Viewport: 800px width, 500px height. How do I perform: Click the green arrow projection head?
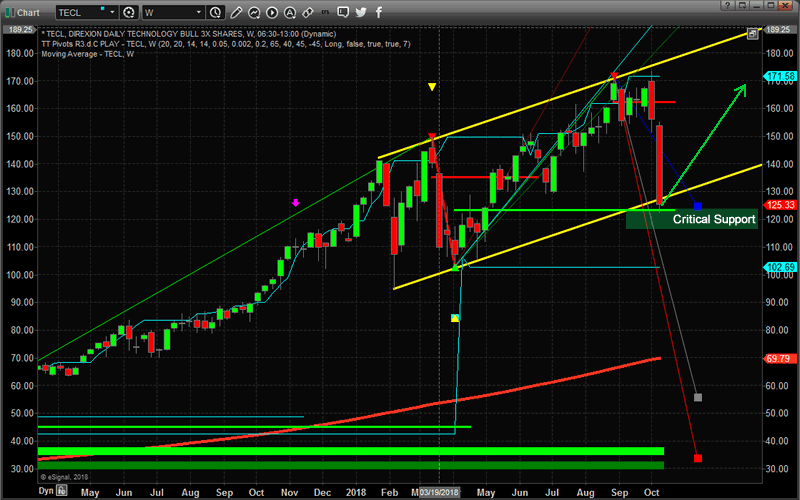(740, 90)
